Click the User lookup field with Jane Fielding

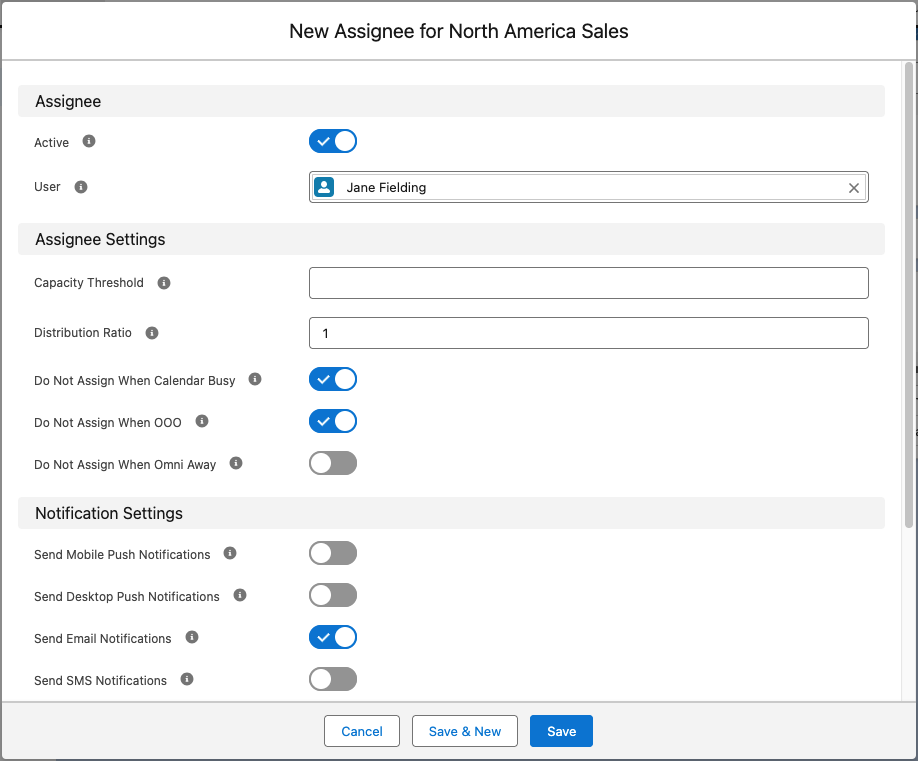588,187
